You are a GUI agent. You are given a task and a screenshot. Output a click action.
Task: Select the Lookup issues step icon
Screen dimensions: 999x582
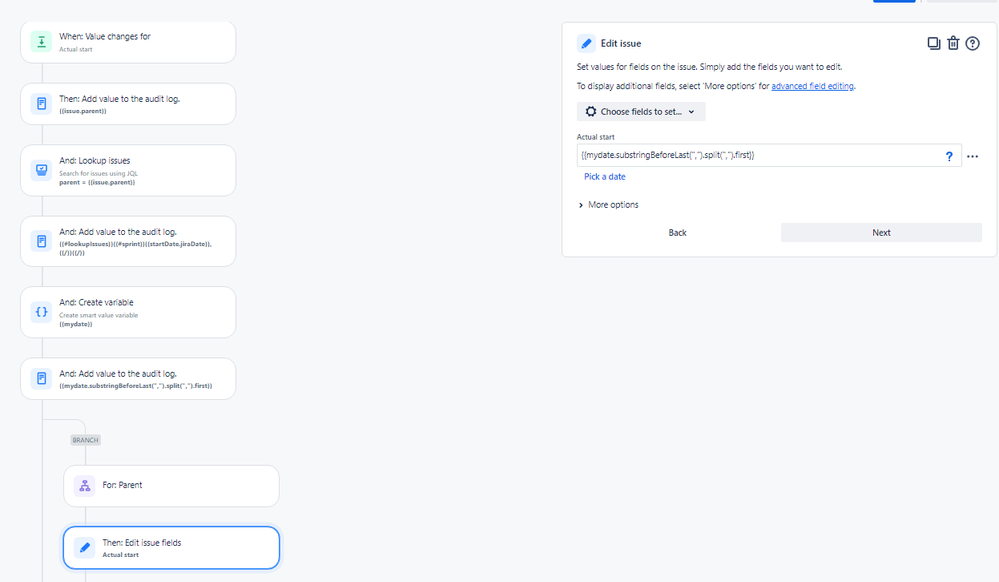[41, 170]
